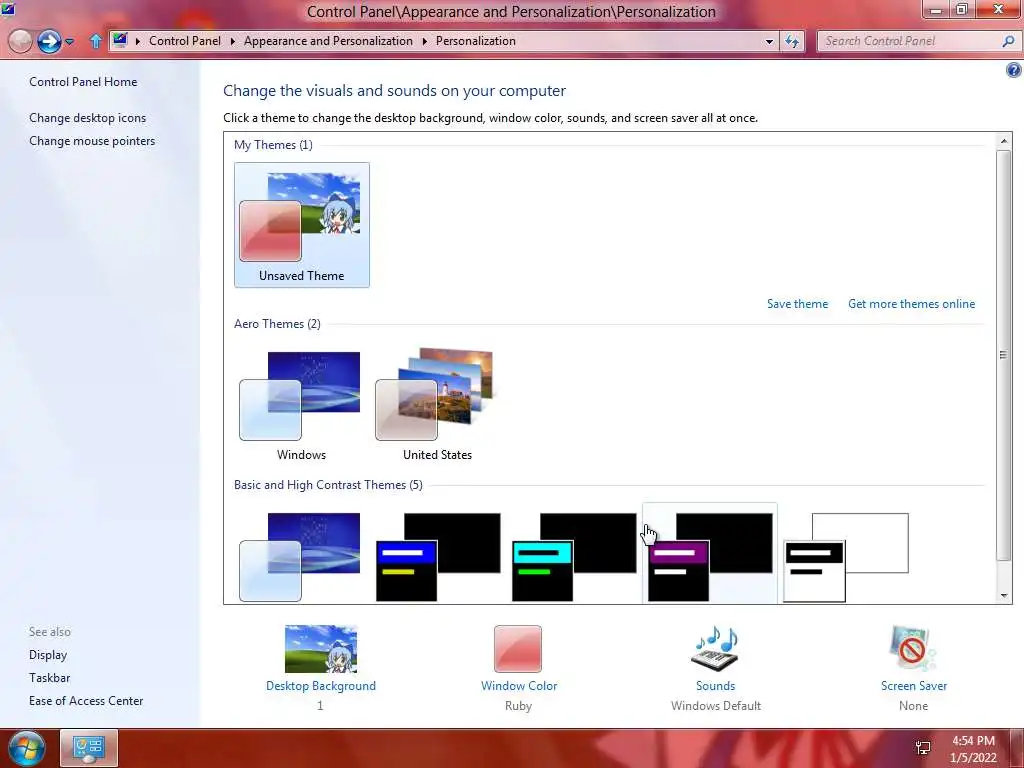The width and height of the screenshot is (1024, 768).
Task: Open the recent pages dropdown arrow
Action: (x=69, y=42)
